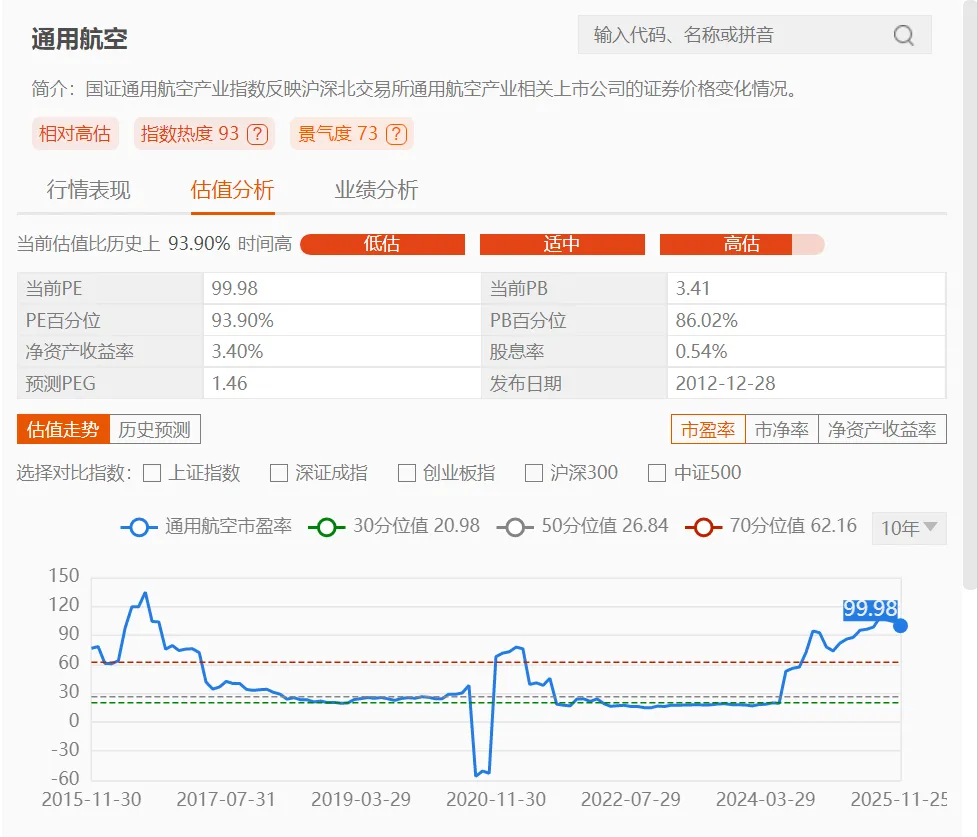Enable the 创业板指 checkbox
The image size is (978, 837).
(x=405, y=472)
